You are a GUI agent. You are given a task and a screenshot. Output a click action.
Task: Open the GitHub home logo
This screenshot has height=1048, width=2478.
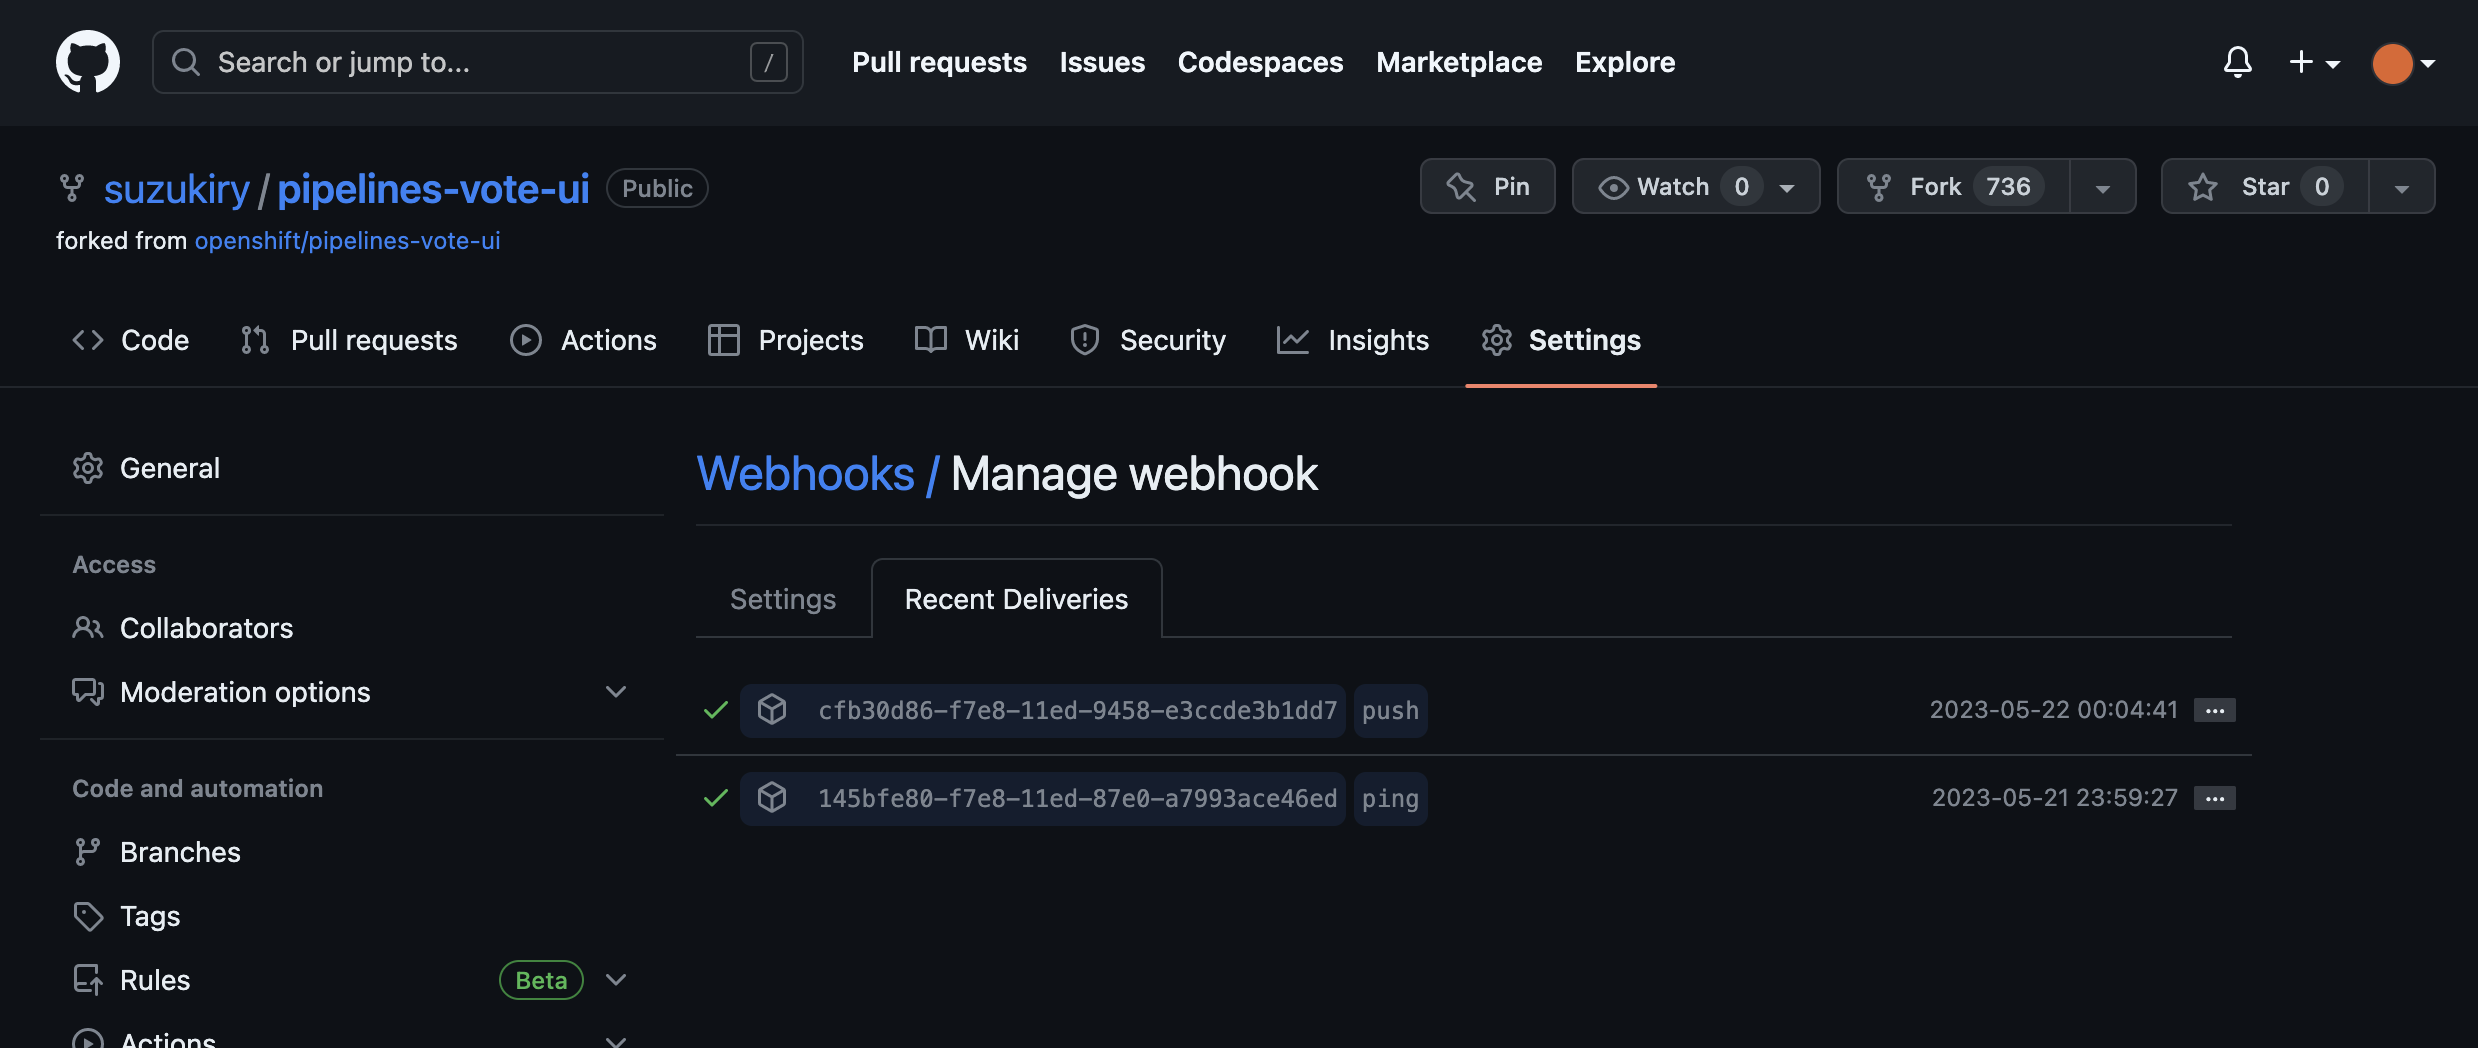coord(88,62)
